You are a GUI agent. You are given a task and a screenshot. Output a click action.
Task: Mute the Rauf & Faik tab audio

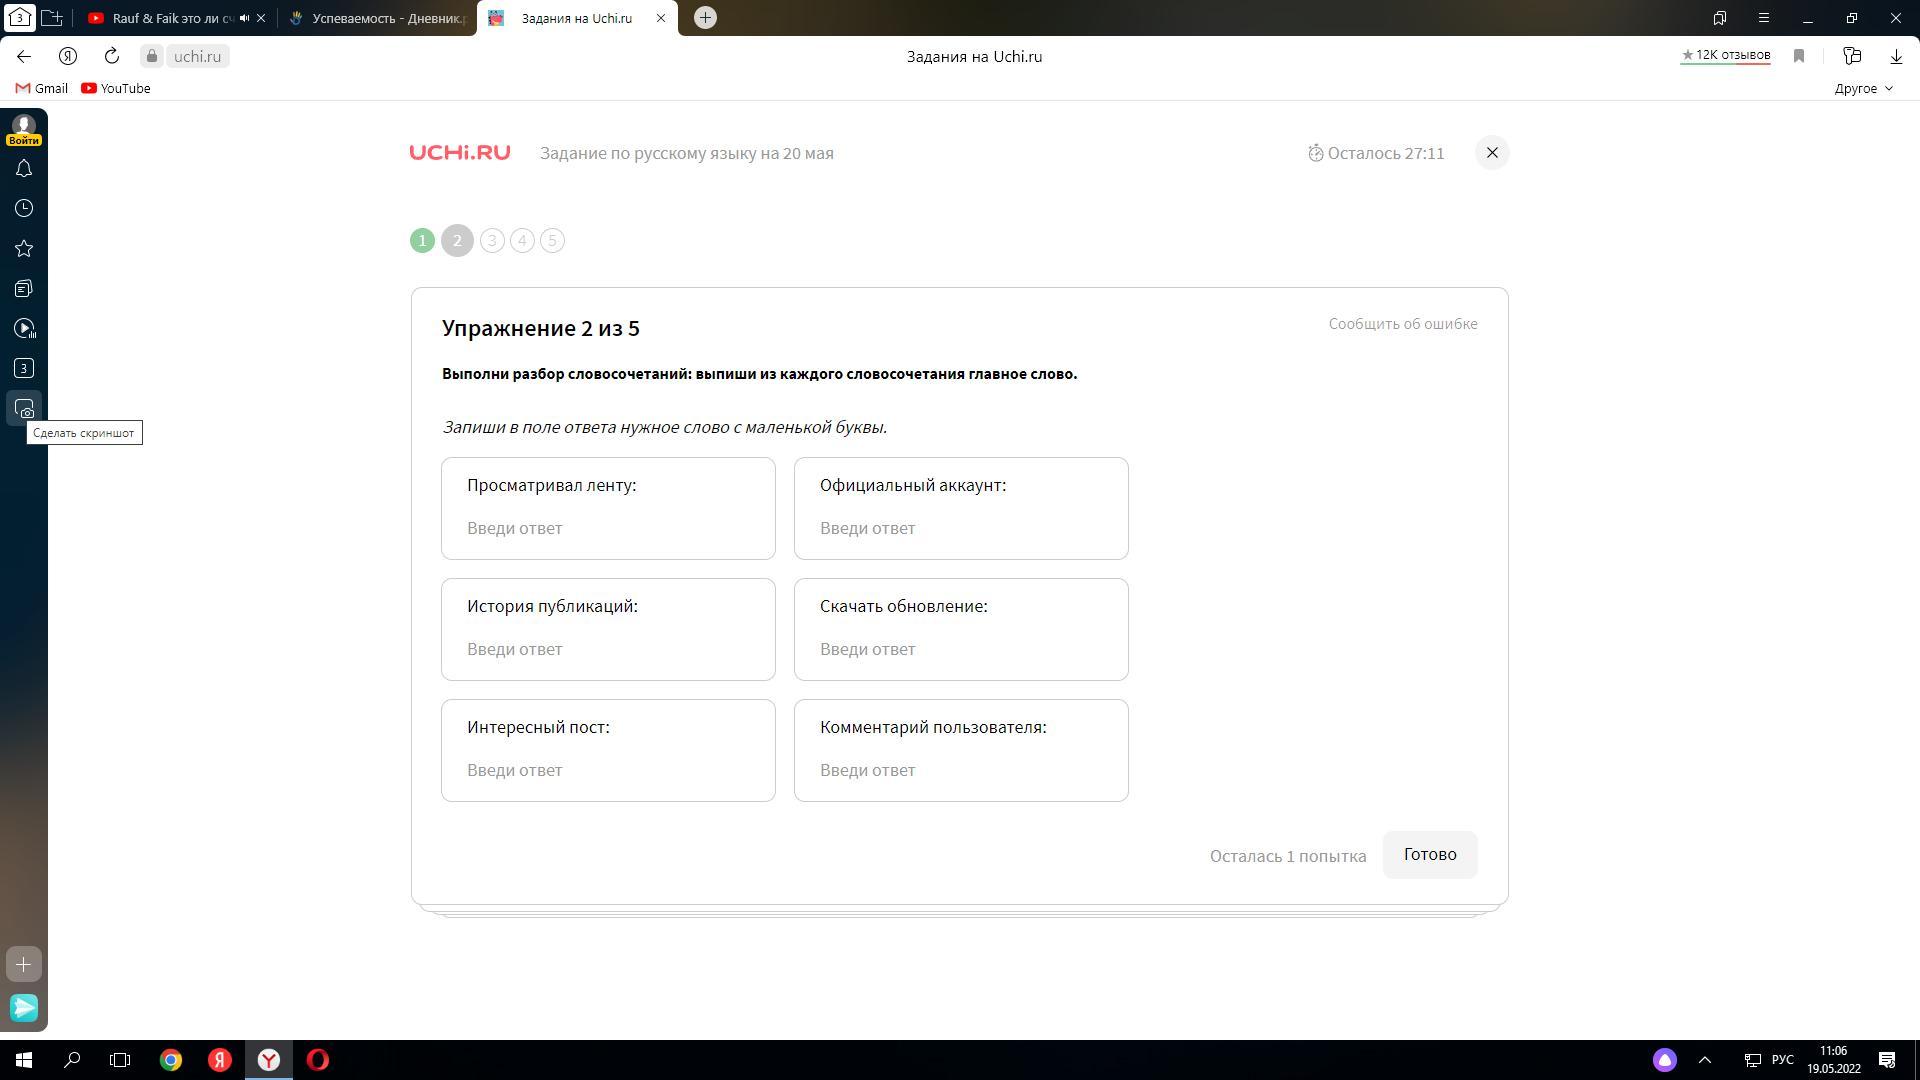pyautogui.click(x=244, y=18)
